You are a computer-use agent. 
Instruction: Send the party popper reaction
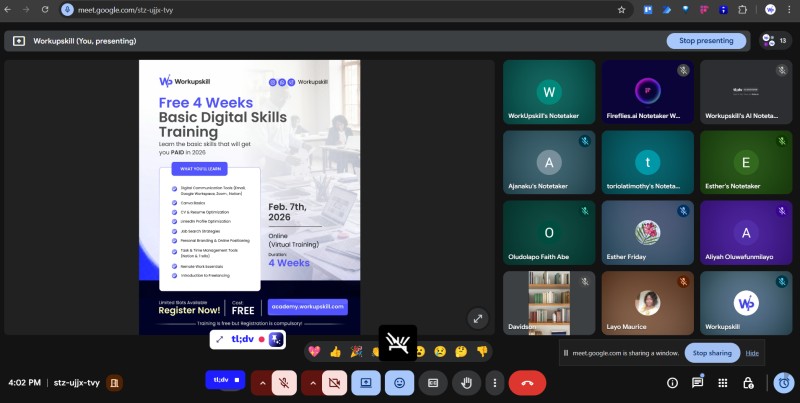[x=356, y=351]
